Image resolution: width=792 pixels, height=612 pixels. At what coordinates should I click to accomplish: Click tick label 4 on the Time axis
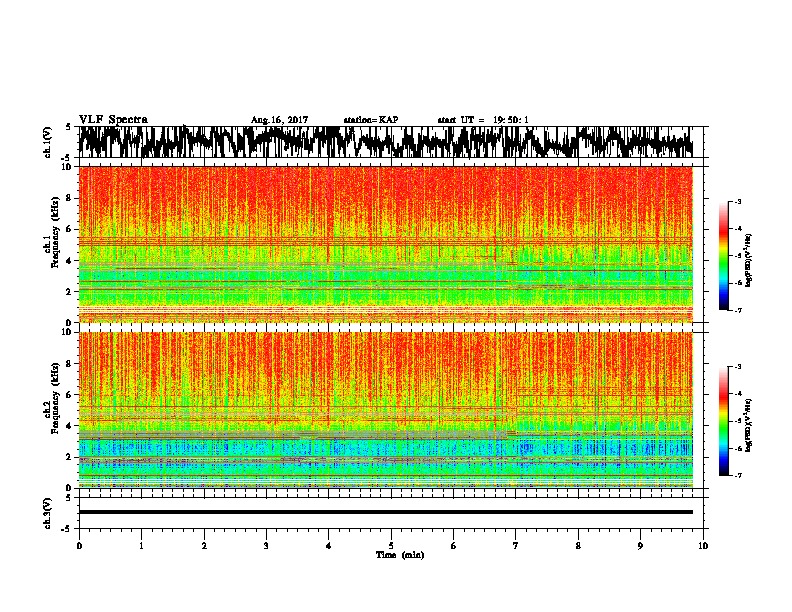click(x=329, y=546)
